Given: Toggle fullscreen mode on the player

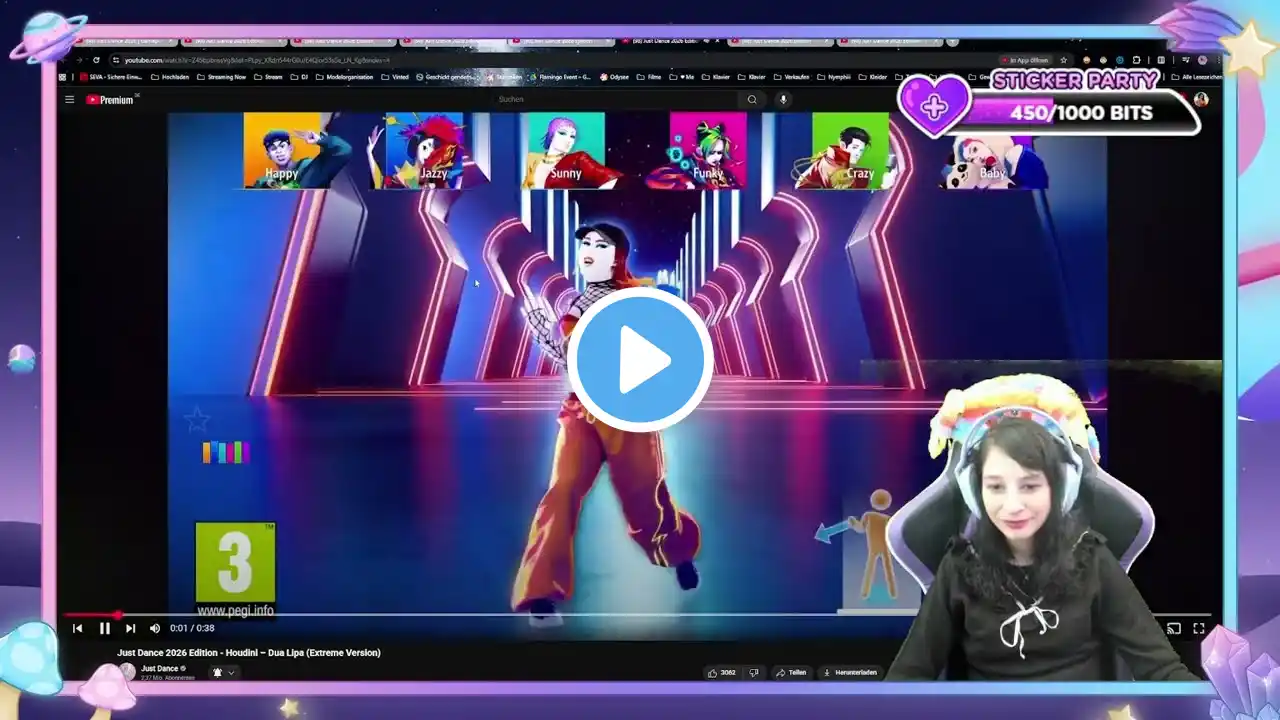Looking at the screenshot, I should click(x=1199, y=628).
